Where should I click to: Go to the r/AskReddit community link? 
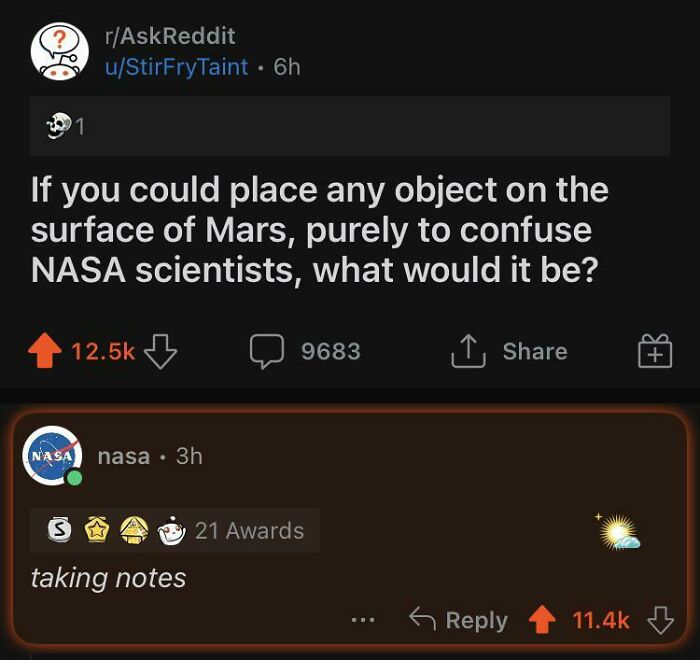[169, 36]
